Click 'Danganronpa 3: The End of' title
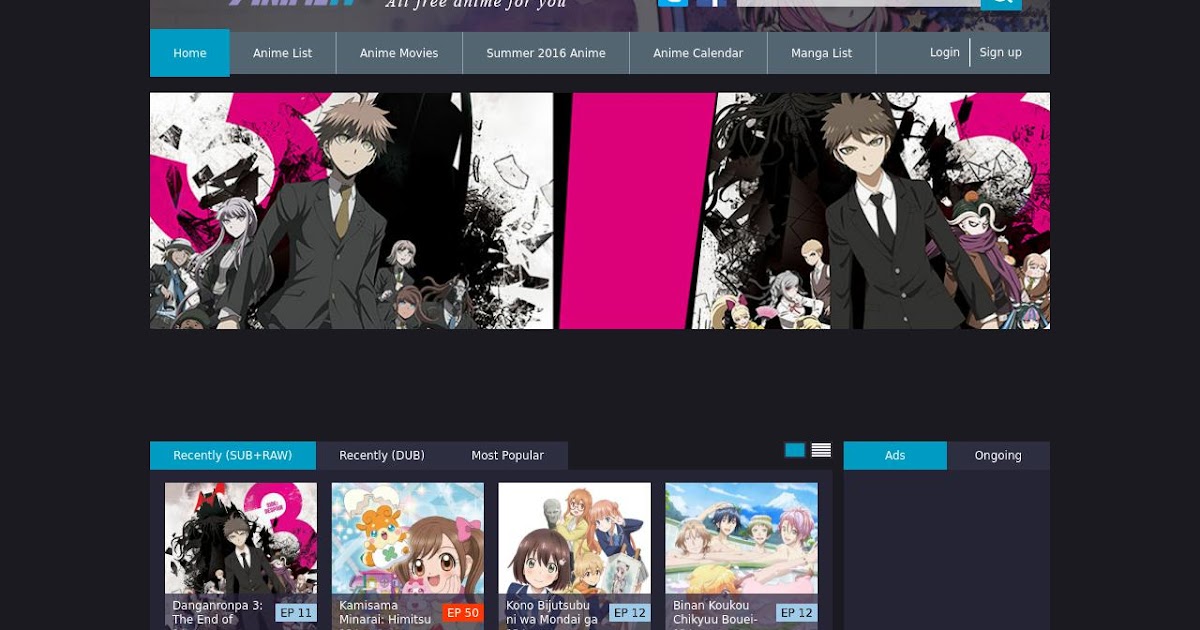Viewport: 1200px width, 630px height. tap(218, 612)
